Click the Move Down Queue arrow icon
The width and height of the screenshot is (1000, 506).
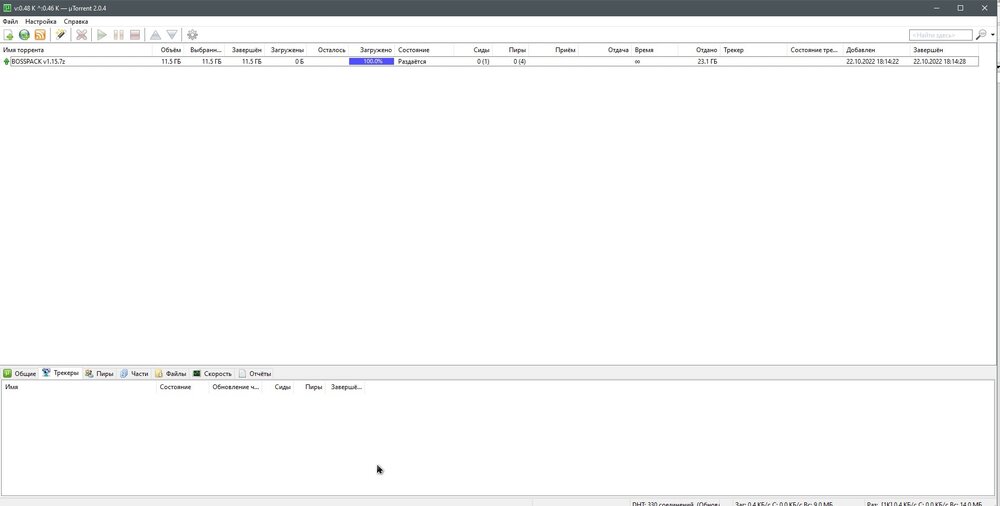point(172,35)
